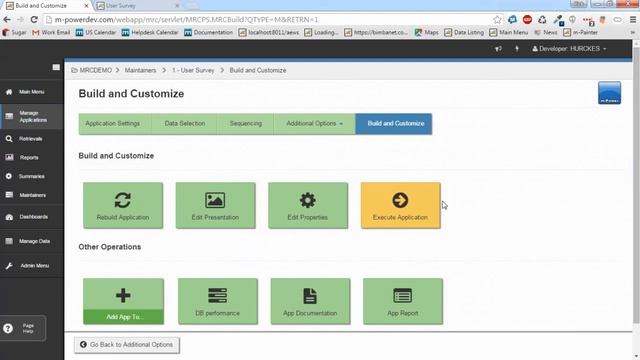Click the m-Power logo at top right
640x360 pixels.
pyautogui.click(x=609, y=93)
